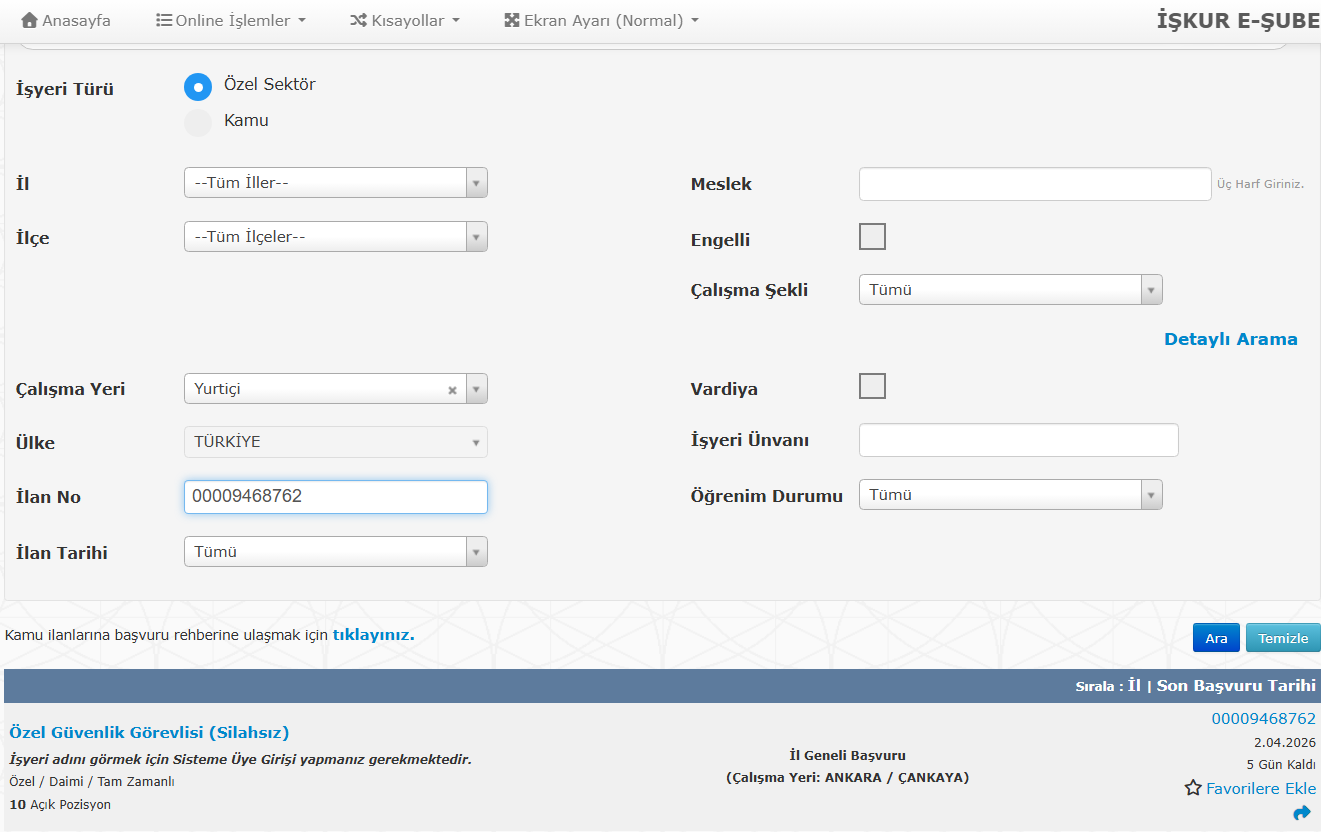The width and height of the screenshot is (1321, 832).
Task: Click the İŞKUR E-ŞUBE title
Action: (x=1238, y=20)
